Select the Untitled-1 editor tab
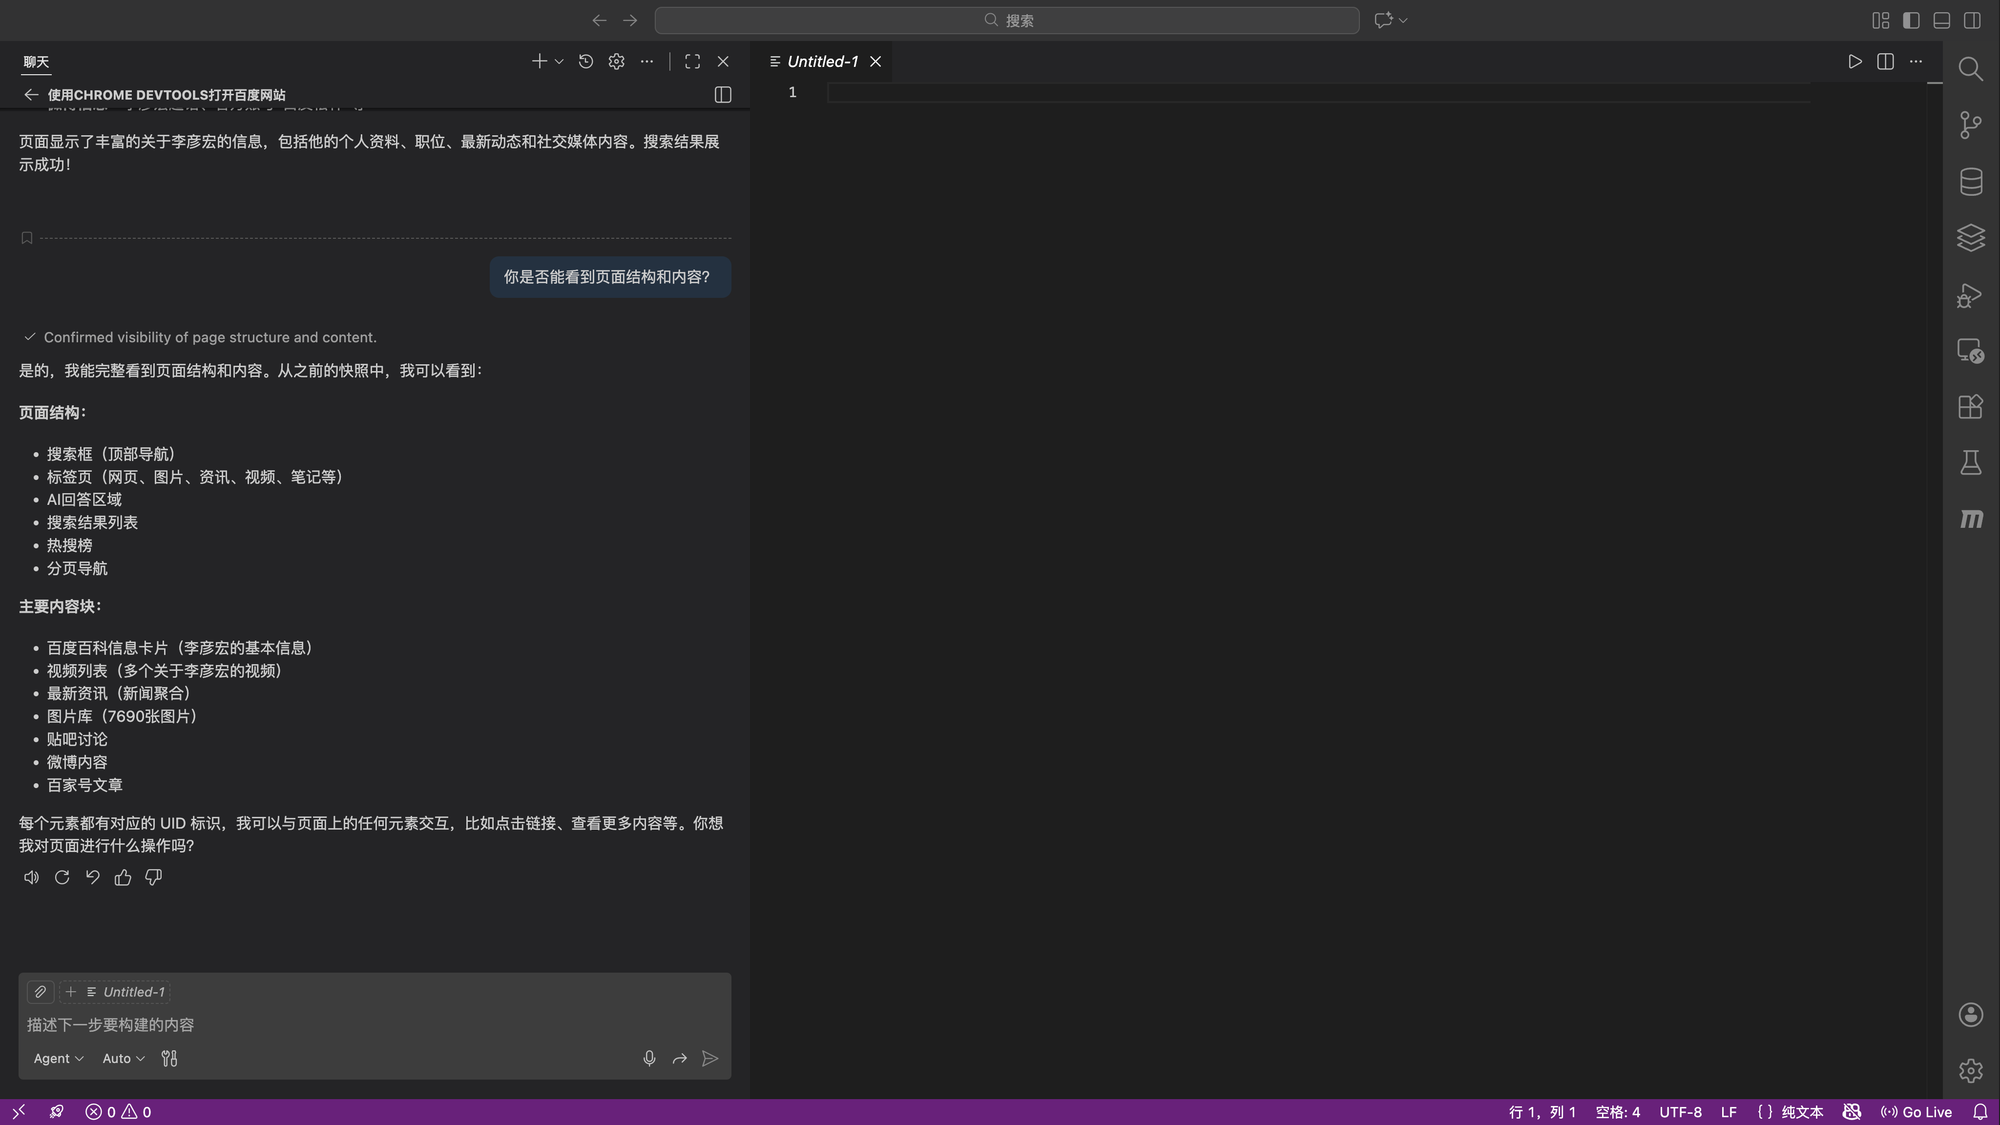The width and height of the screenshot is (2000, 1125). [822, 61]
